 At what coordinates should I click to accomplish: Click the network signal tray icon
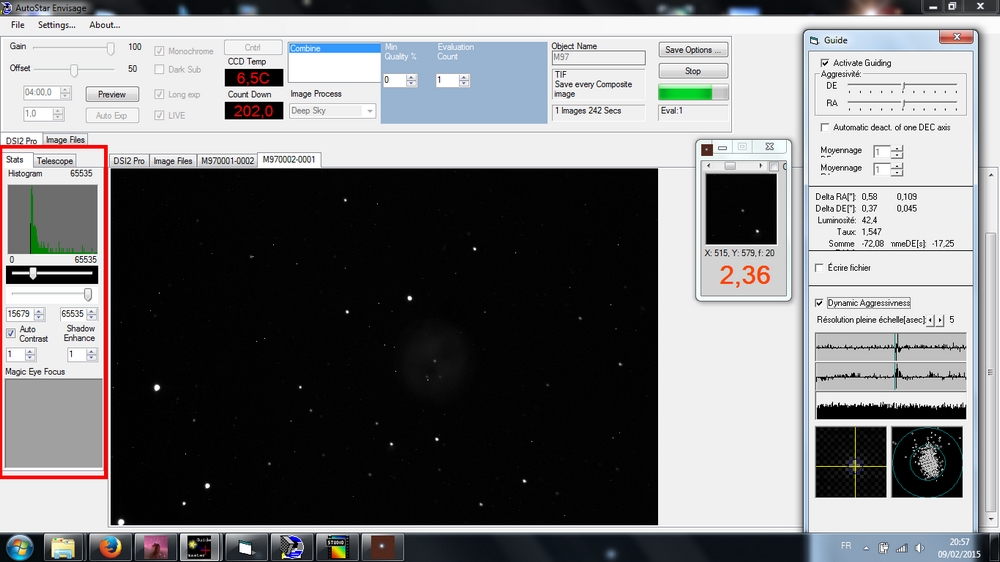(902, 548)
